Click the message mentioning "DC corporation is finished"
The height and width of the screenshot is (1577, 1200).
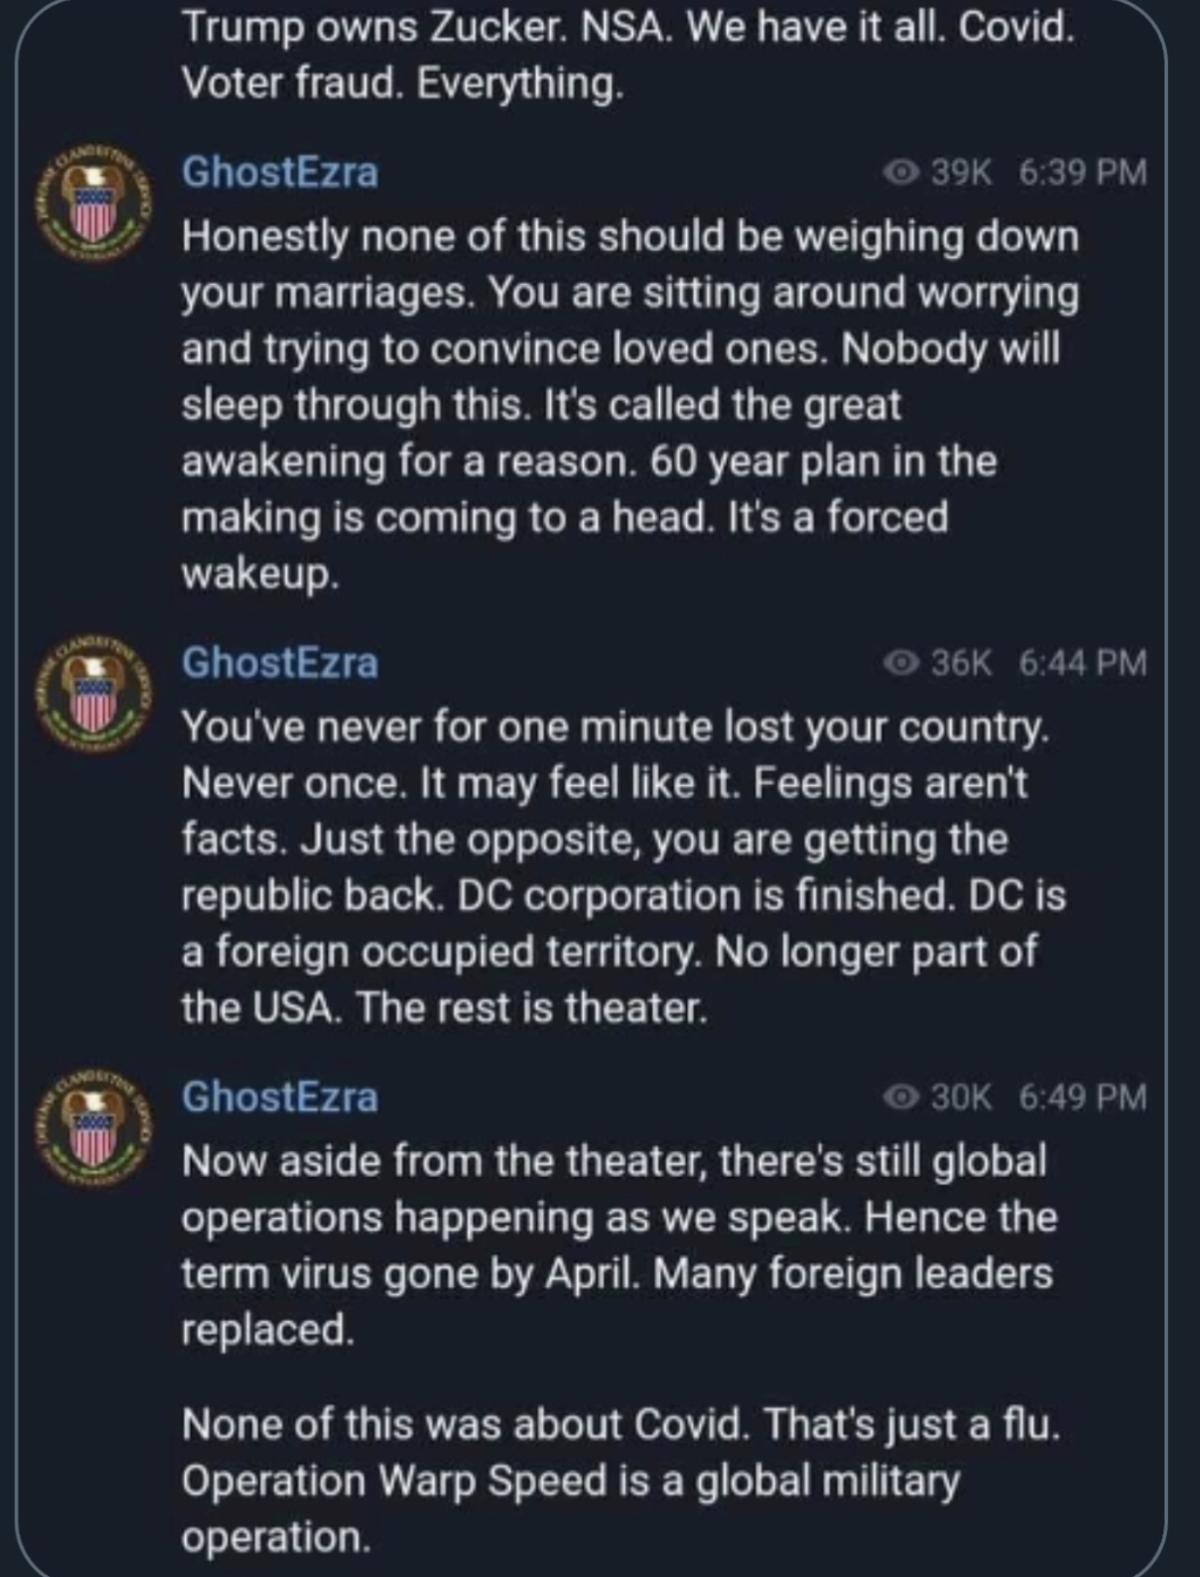pos(623,866)
